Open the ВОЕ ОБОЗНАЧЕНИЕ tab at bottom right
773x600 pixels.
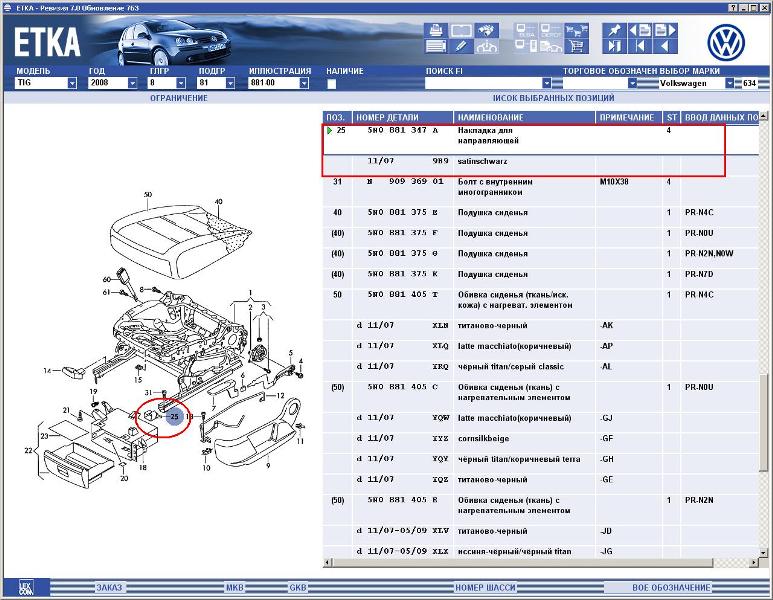[671, 588]
